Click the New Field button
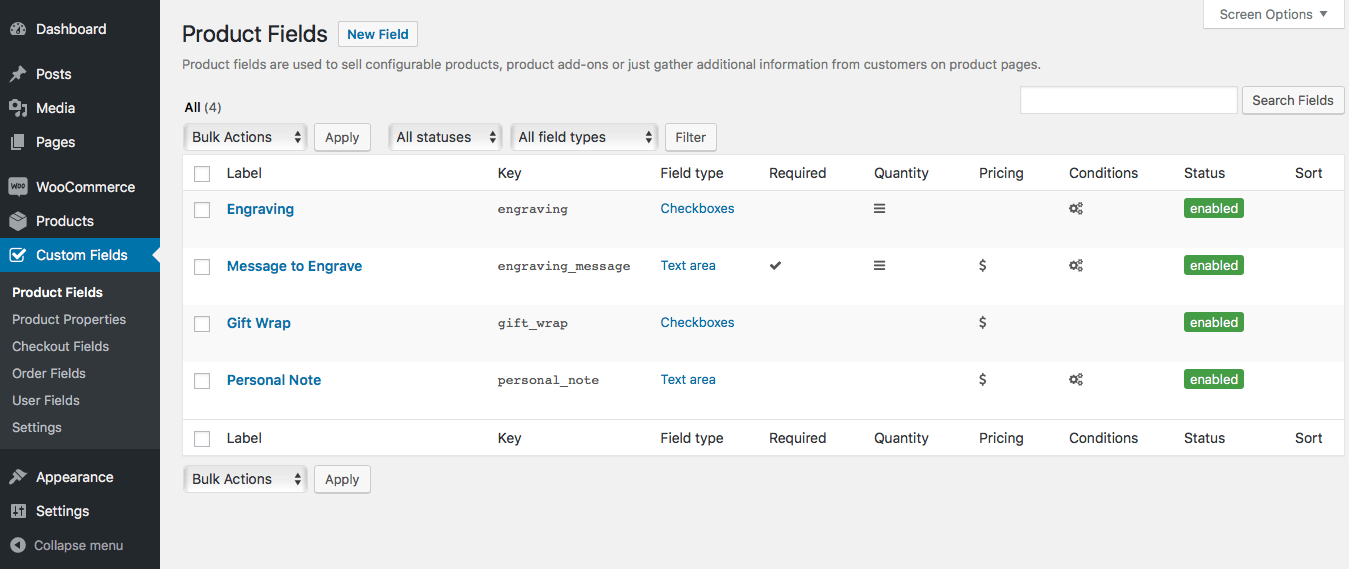Viewport: 1349px width, 569px height. [x=378, y=34]
